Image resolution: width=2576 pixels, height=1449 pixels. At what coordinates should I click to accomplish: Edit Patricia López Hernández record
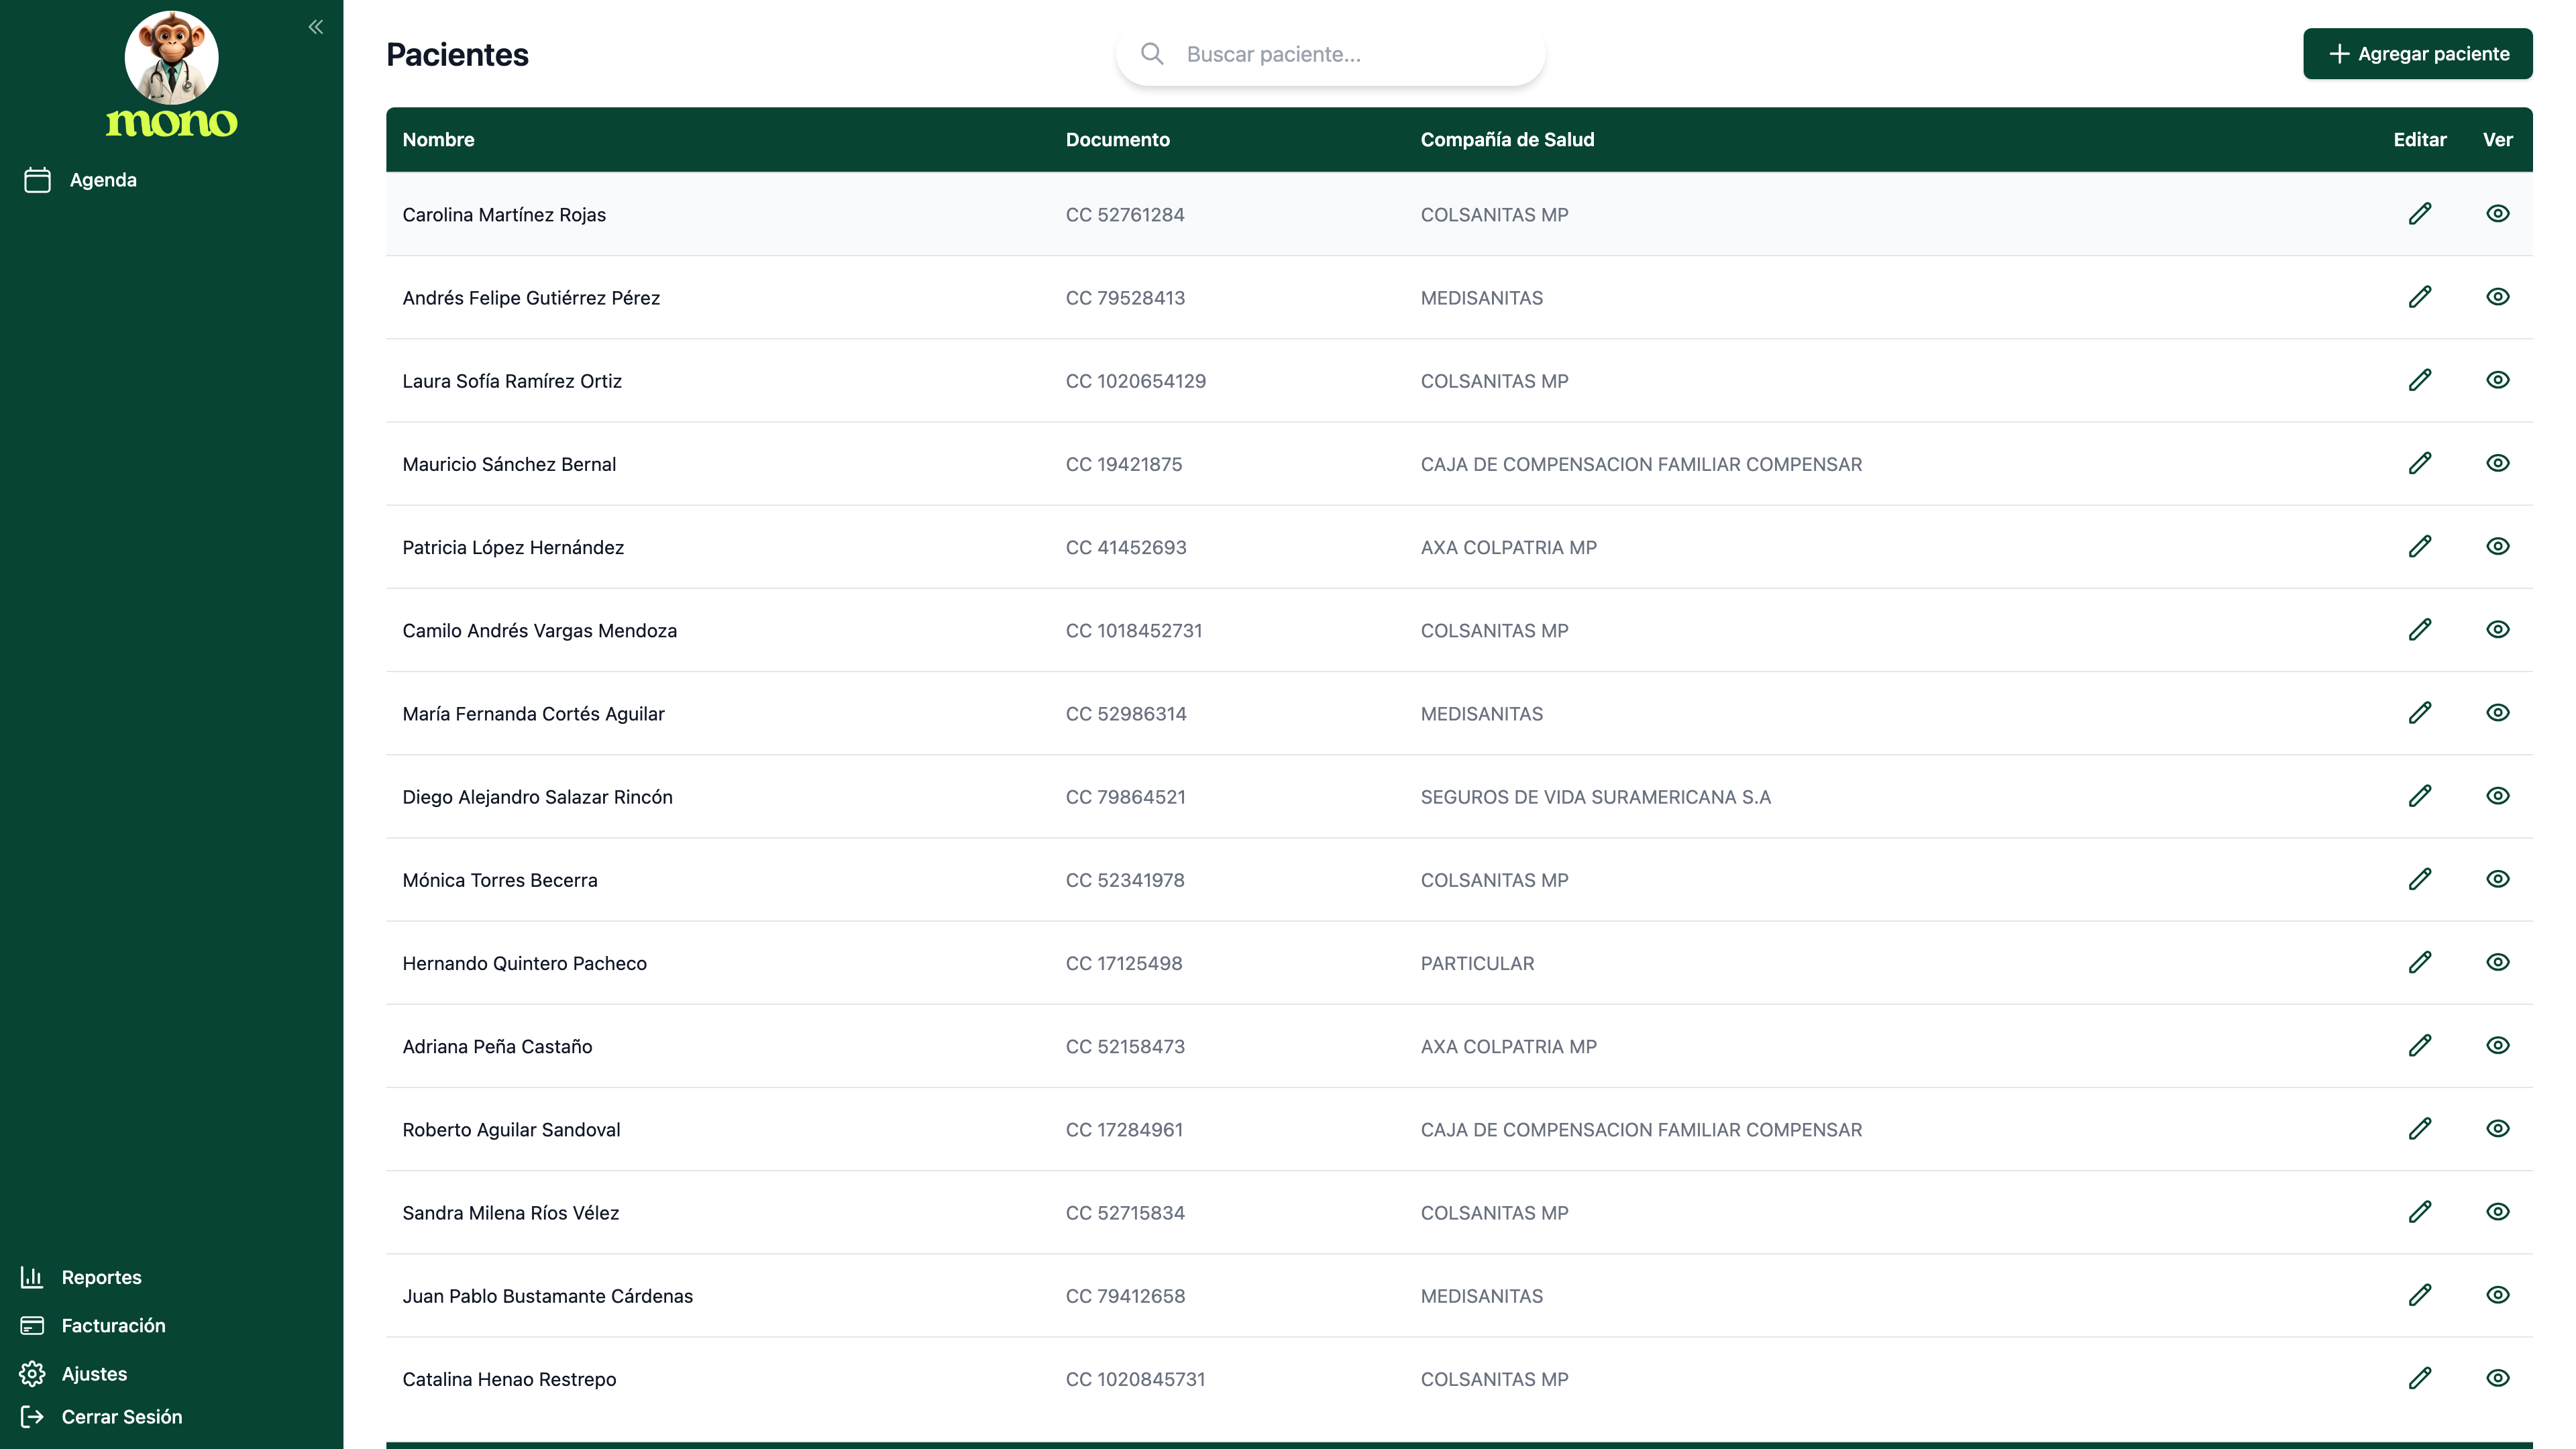(2419, 546)
